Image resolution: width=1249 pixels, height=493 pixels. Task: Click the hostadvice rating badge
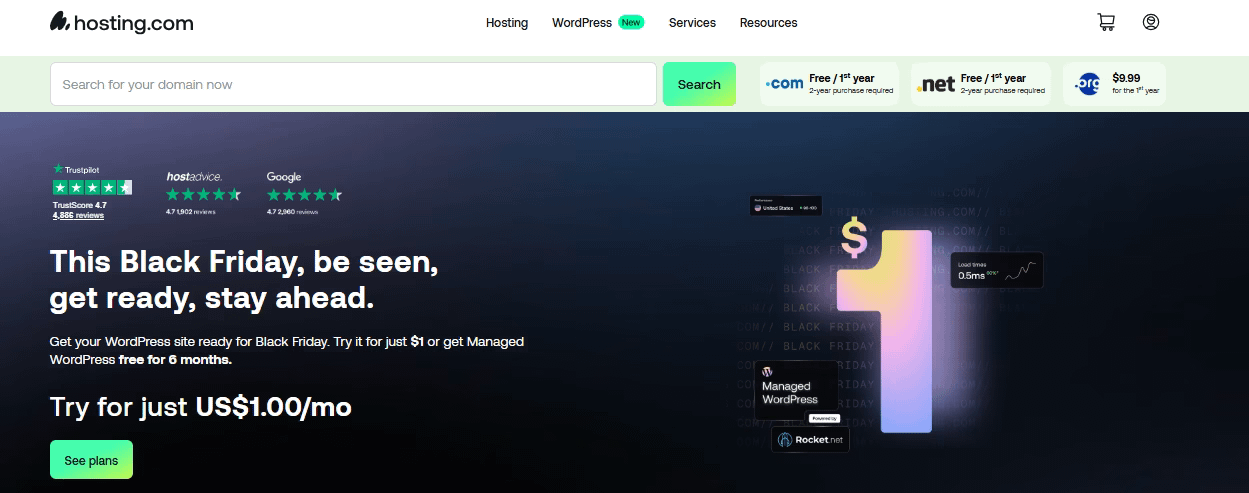point(204,194)
